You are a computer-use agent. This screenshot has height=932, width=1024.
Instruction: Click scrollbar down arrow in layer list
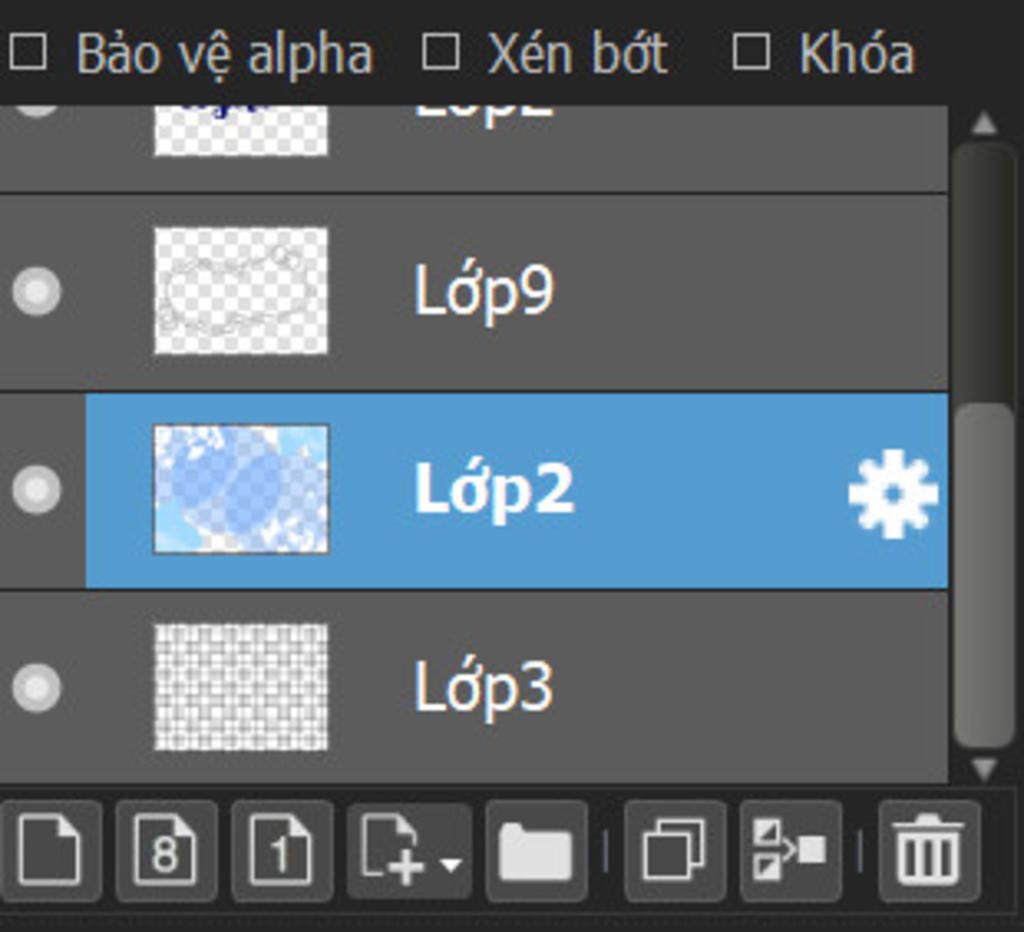[984, 768]
